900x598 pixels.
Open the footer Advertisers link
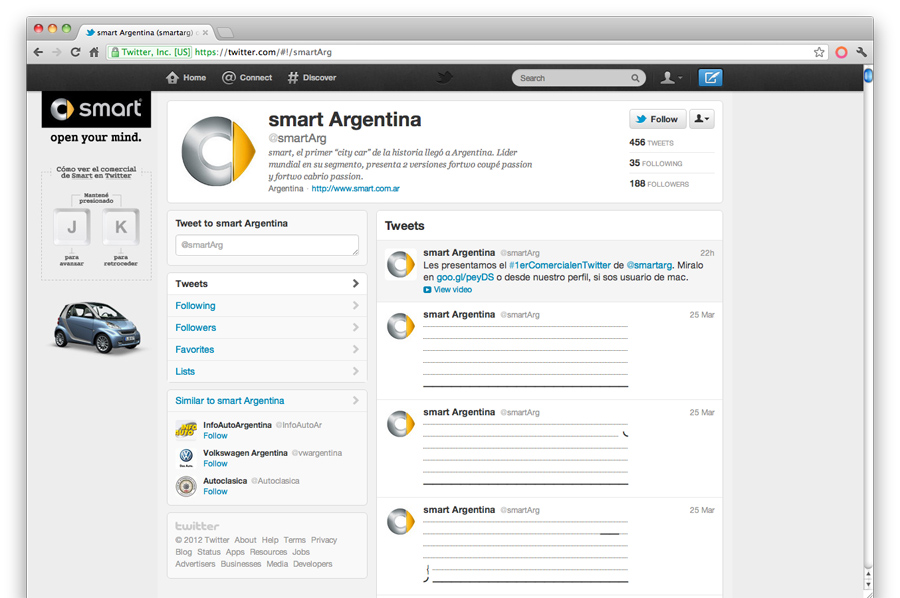(195, 564)
